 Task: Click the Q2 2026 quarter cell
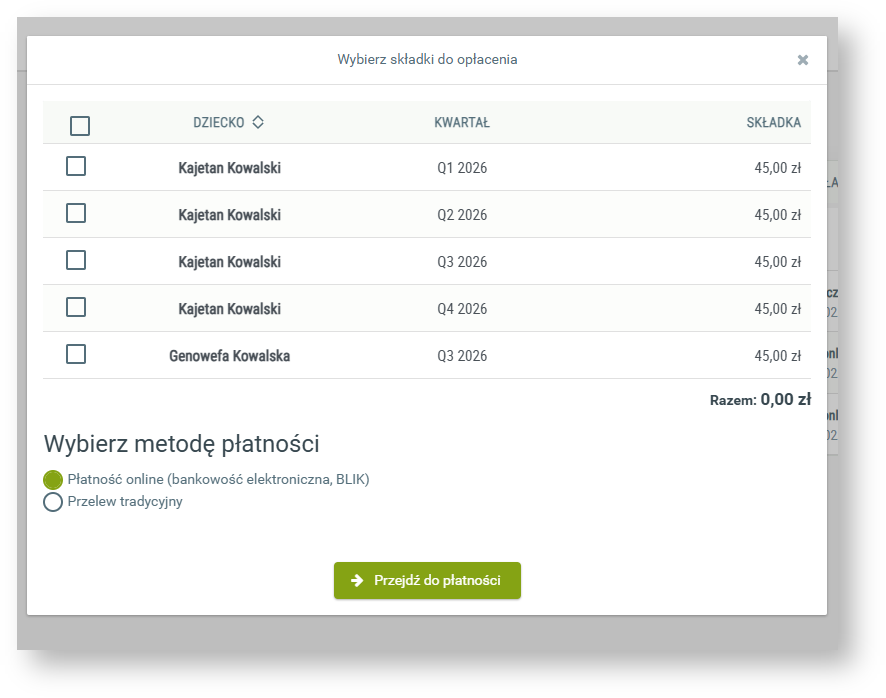(462, 215)
